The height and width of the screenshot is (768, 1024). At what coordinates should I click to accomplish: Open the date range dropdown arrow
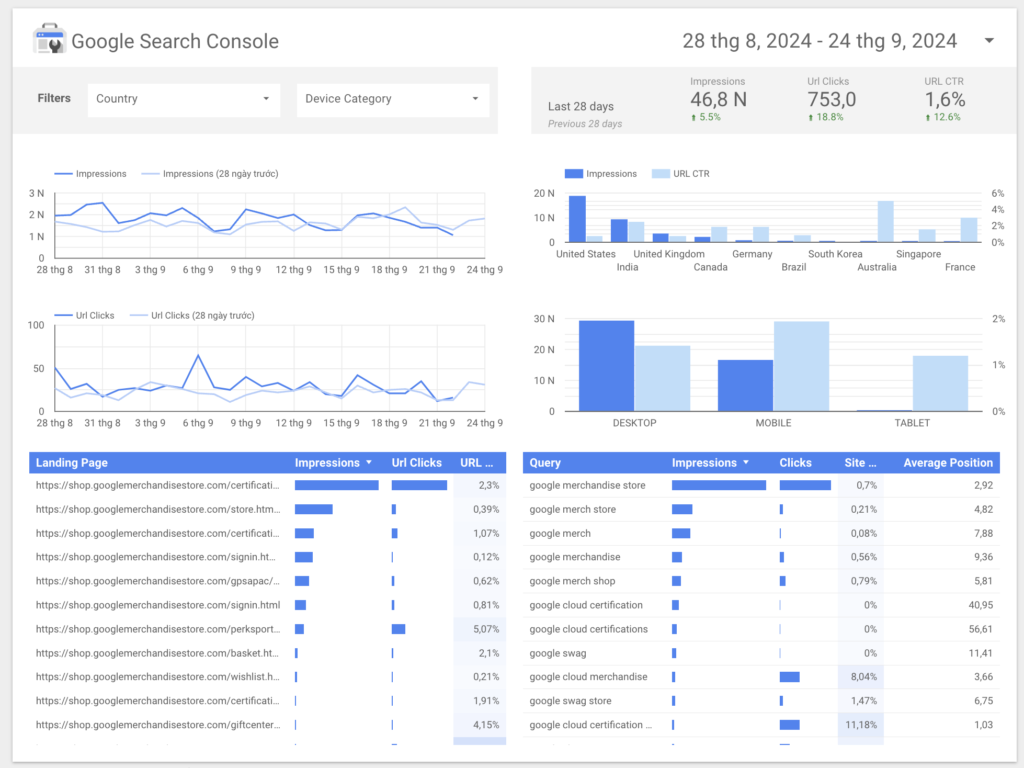pos(989,40)
